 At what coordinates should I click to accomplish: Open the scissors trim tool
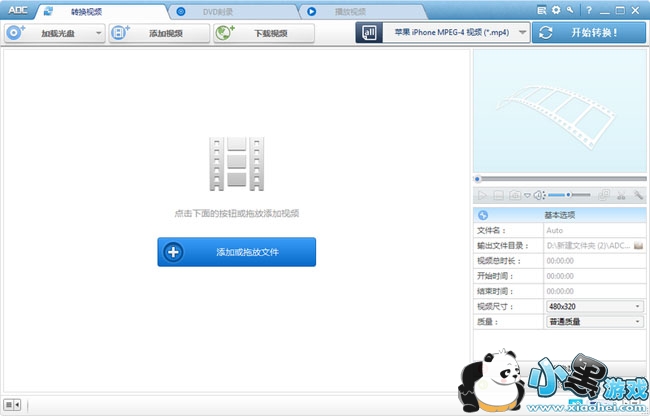click(x=621, y=195)
